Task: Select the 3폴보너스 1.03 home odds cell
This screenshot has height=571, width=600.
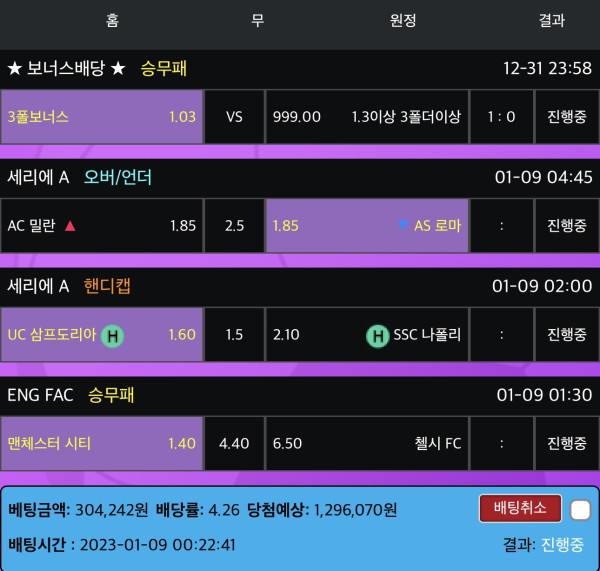Action: point(102,117)
